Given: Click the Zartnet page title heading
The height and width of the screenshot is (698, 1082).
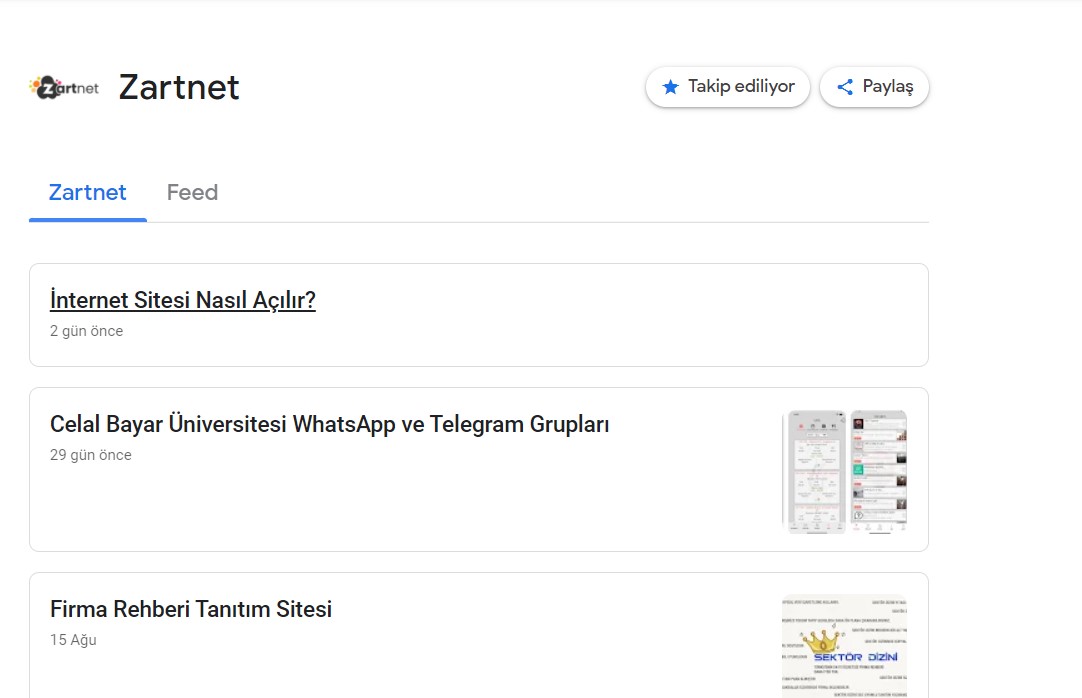Looking at the screenshot, I should 179,87.
